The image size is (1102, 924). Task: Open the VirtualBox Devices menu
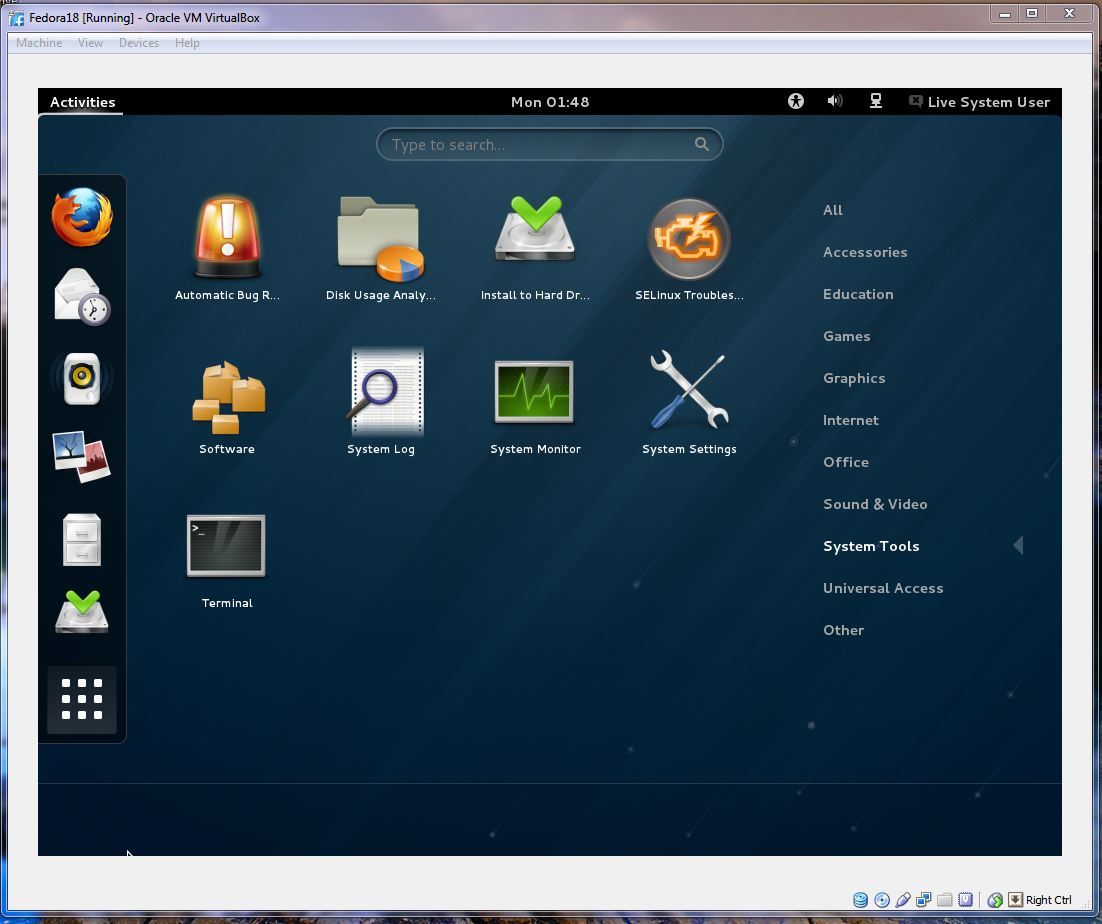pos(138,42)
